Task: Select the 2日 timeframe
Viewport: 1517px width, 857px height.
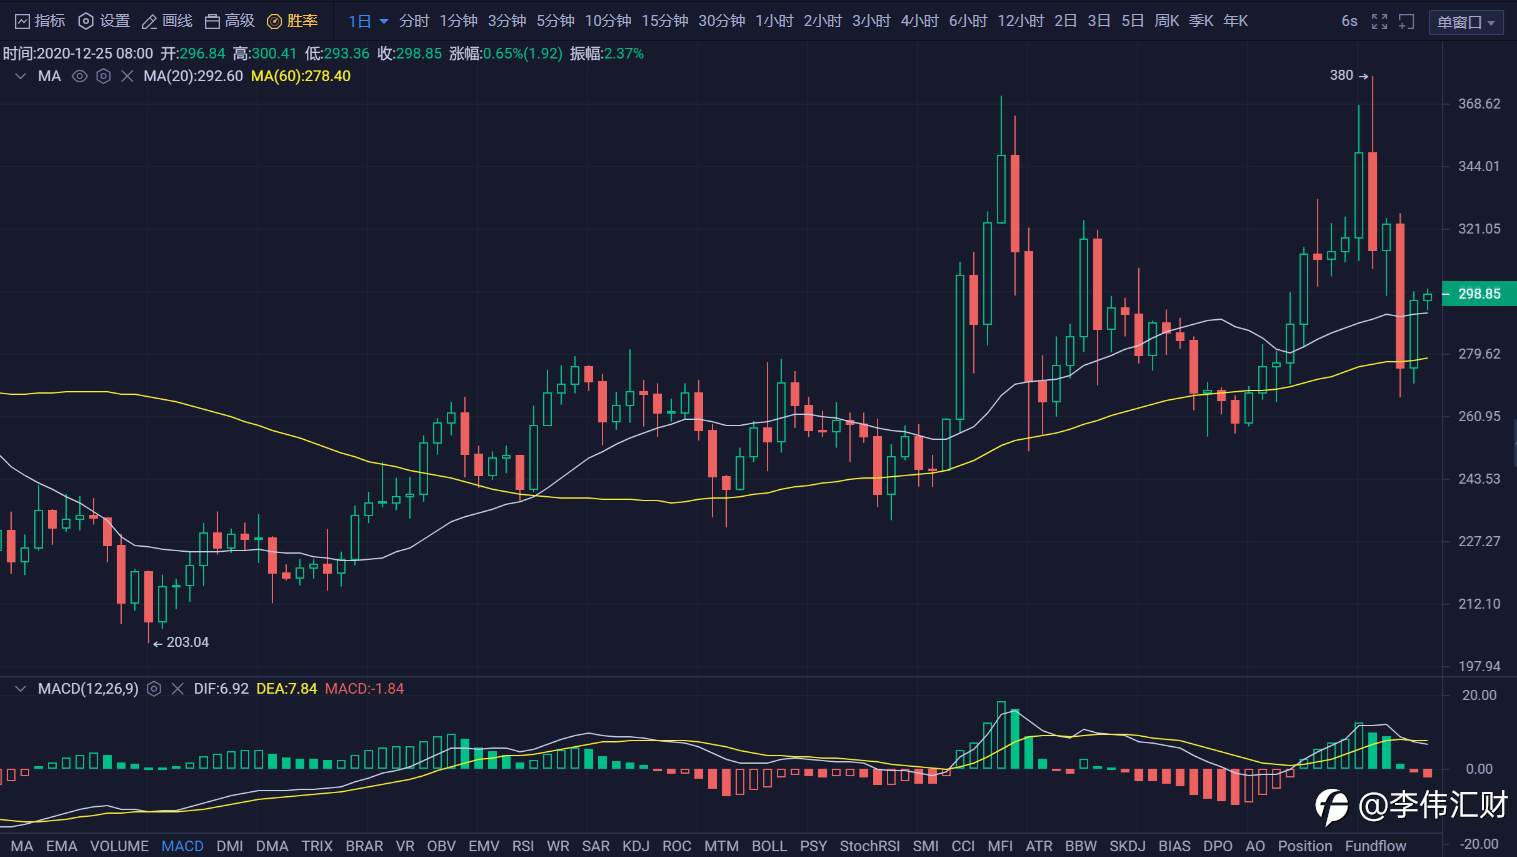Action: click(x=1066, y=21)
